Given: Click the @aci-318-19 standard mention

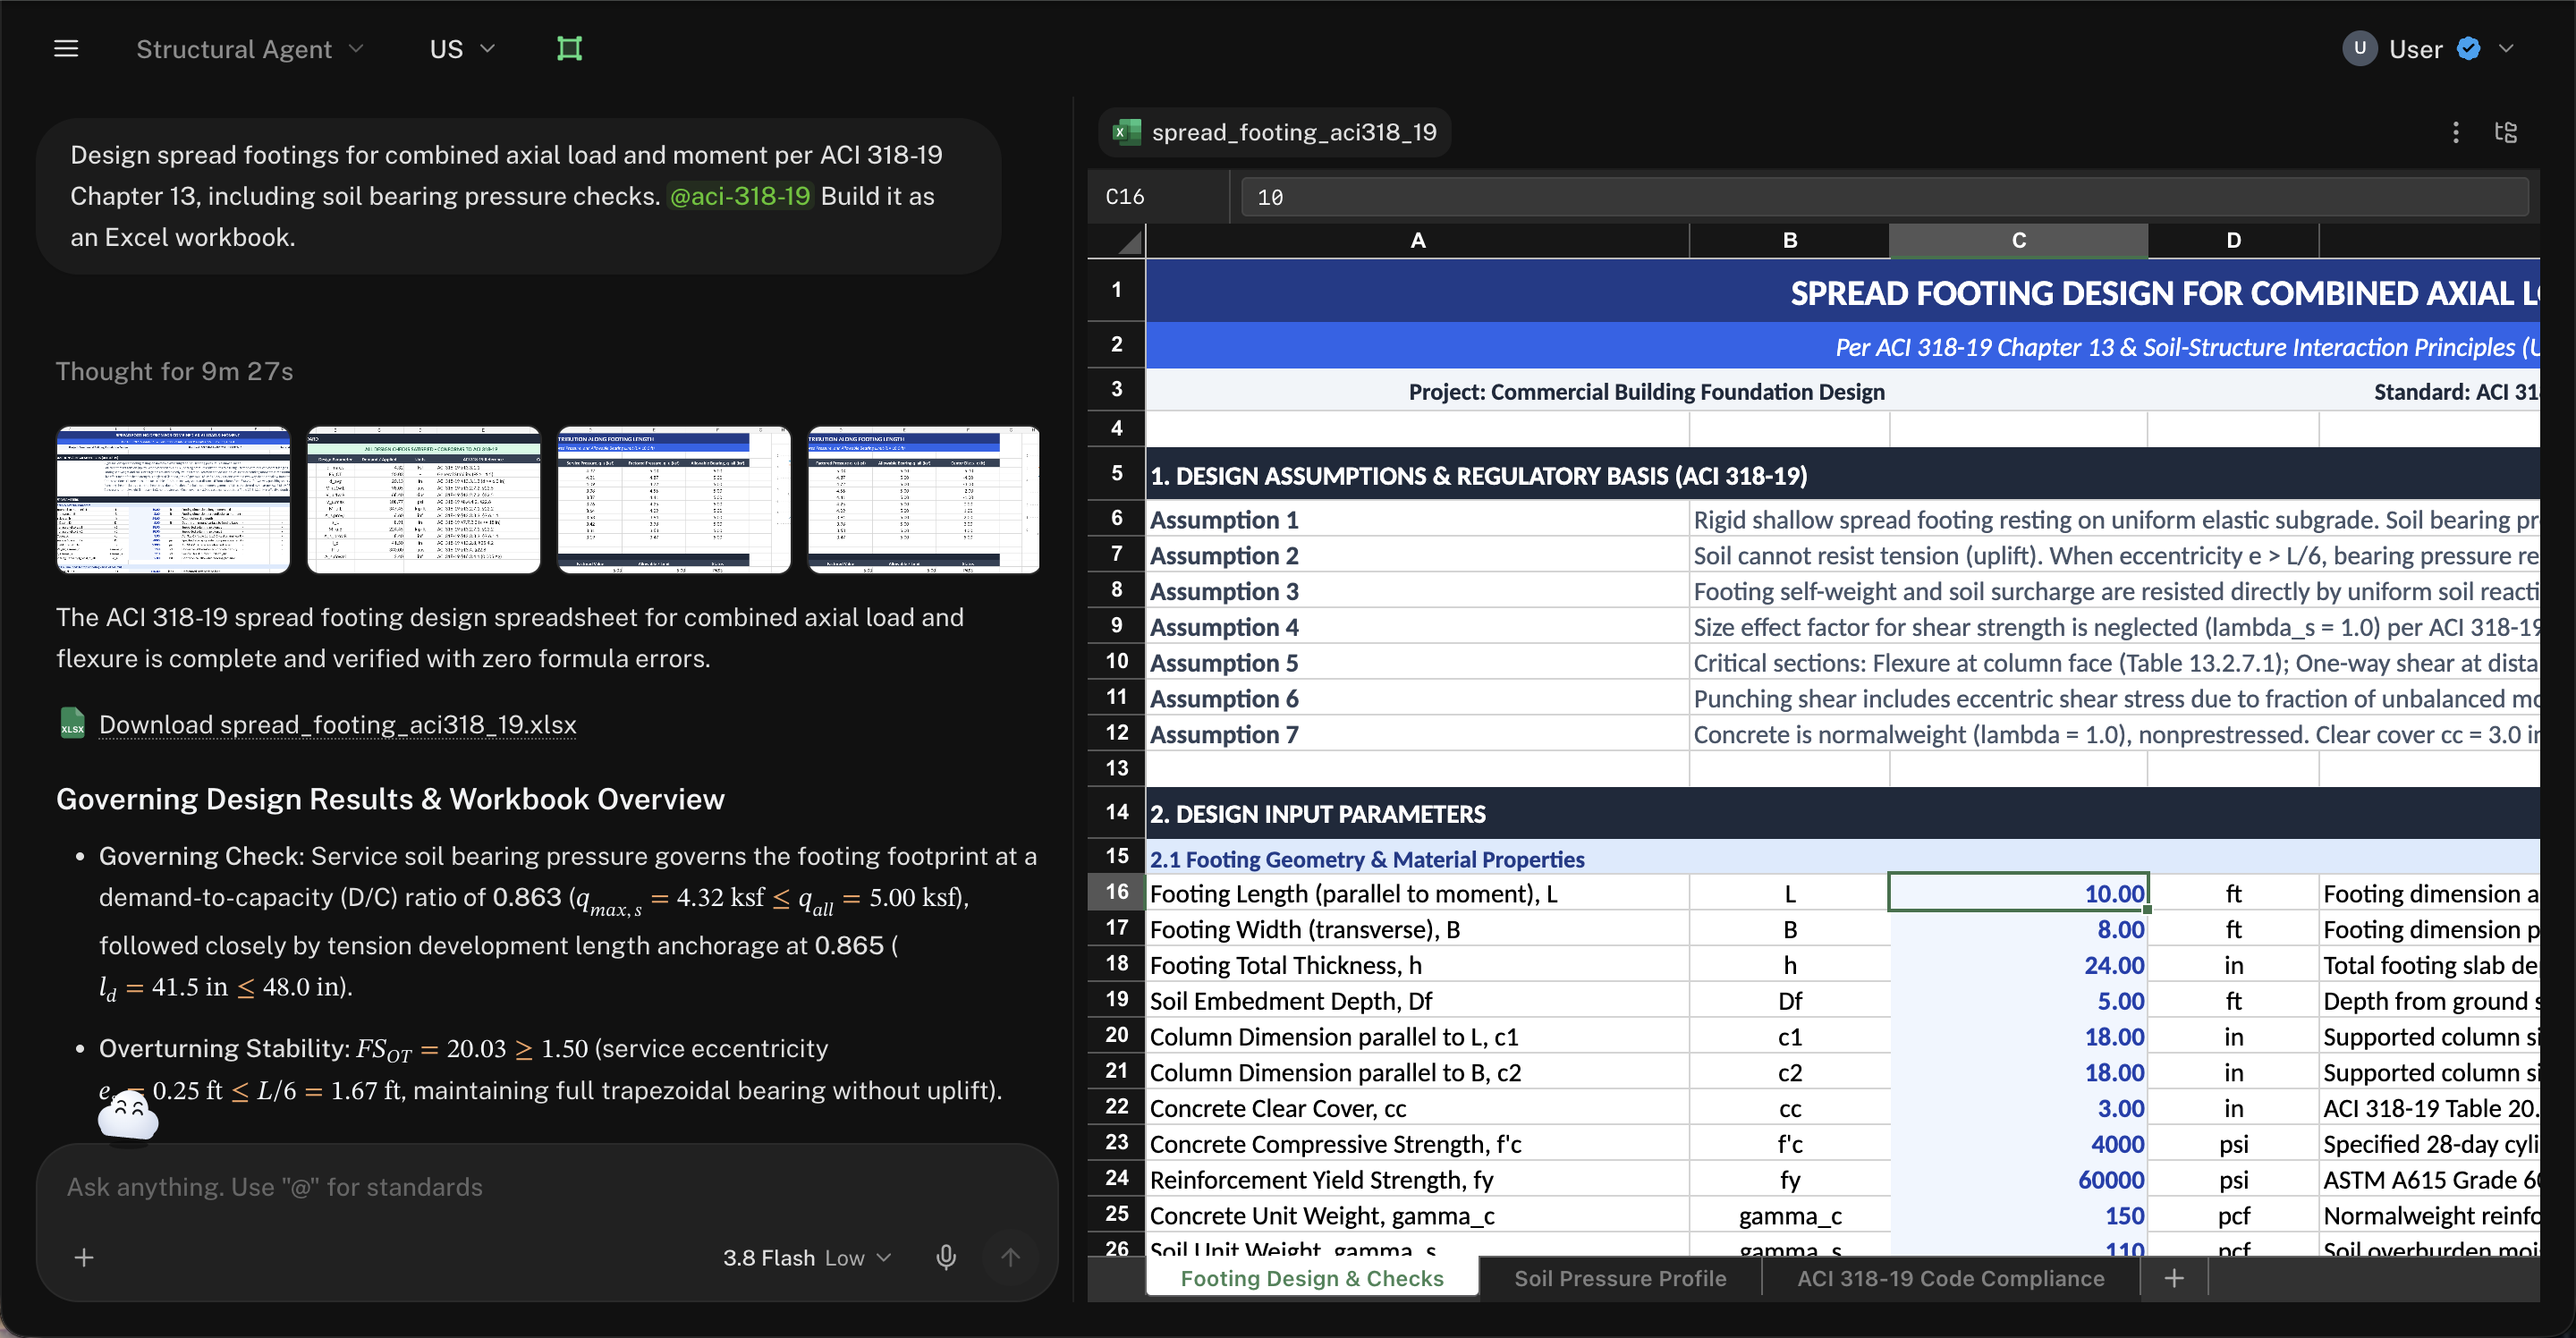Looking at the screenshot, I should coord(739,196).
